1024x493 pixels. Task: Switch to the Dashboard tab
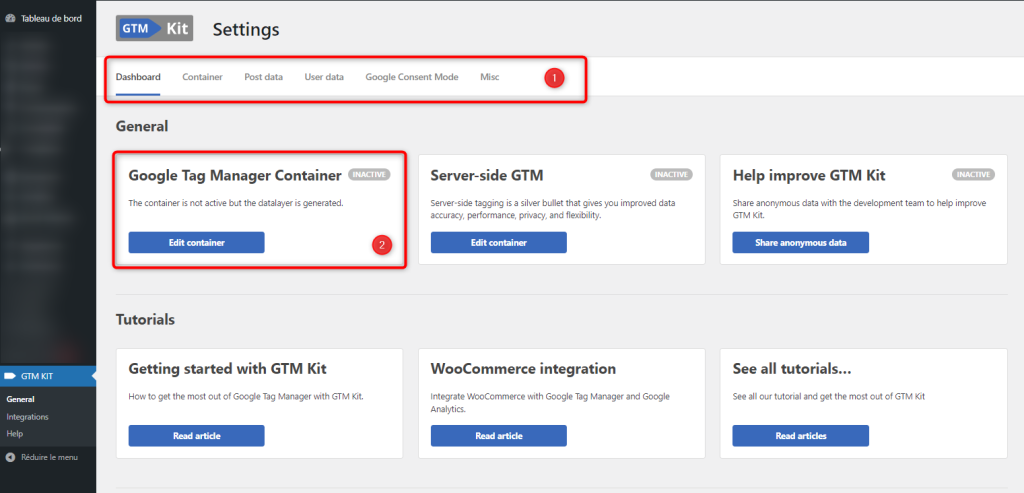pyautogui.click(x=138, y=77)
